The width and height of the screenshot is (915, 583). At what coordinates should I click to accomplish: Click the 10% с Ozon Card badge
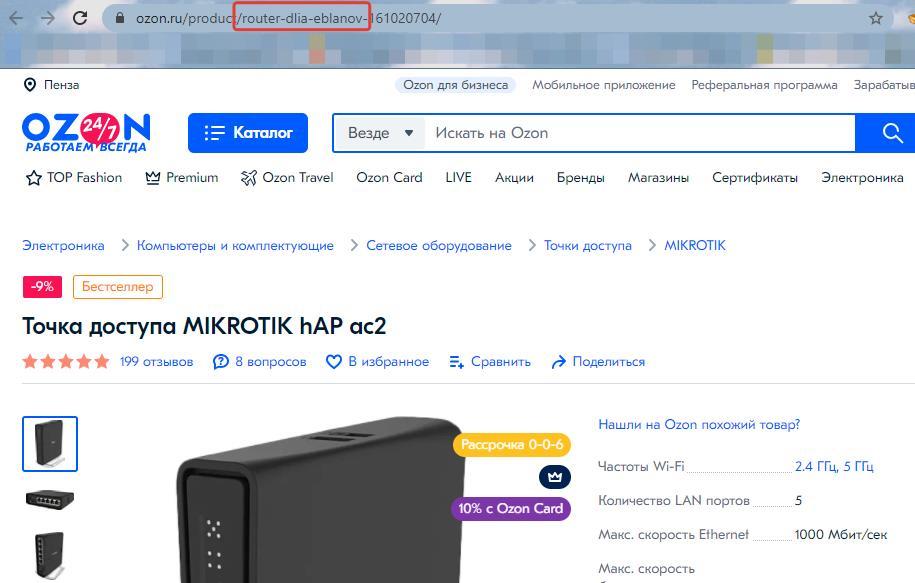511,508
